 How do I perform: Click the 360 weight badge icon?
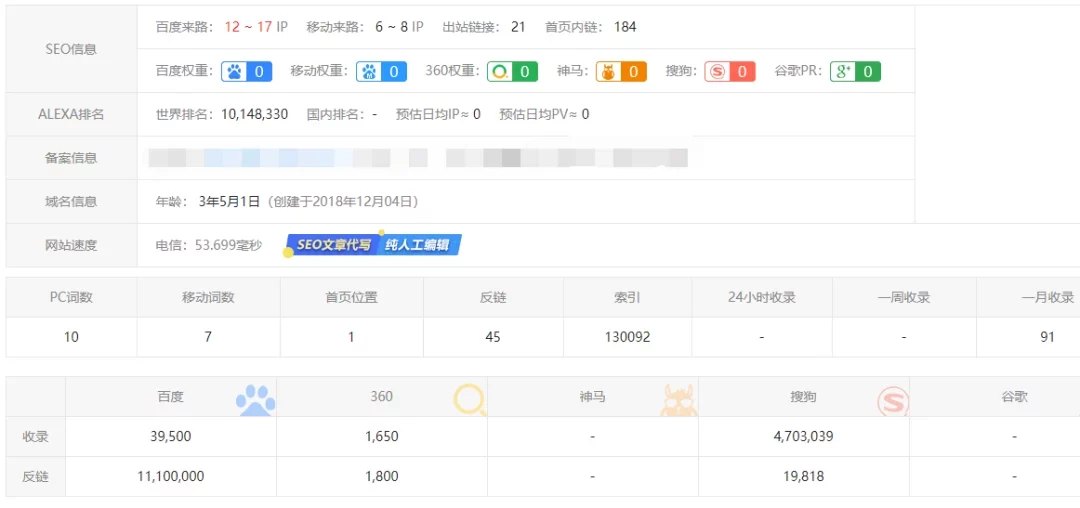tap(512, 71)
